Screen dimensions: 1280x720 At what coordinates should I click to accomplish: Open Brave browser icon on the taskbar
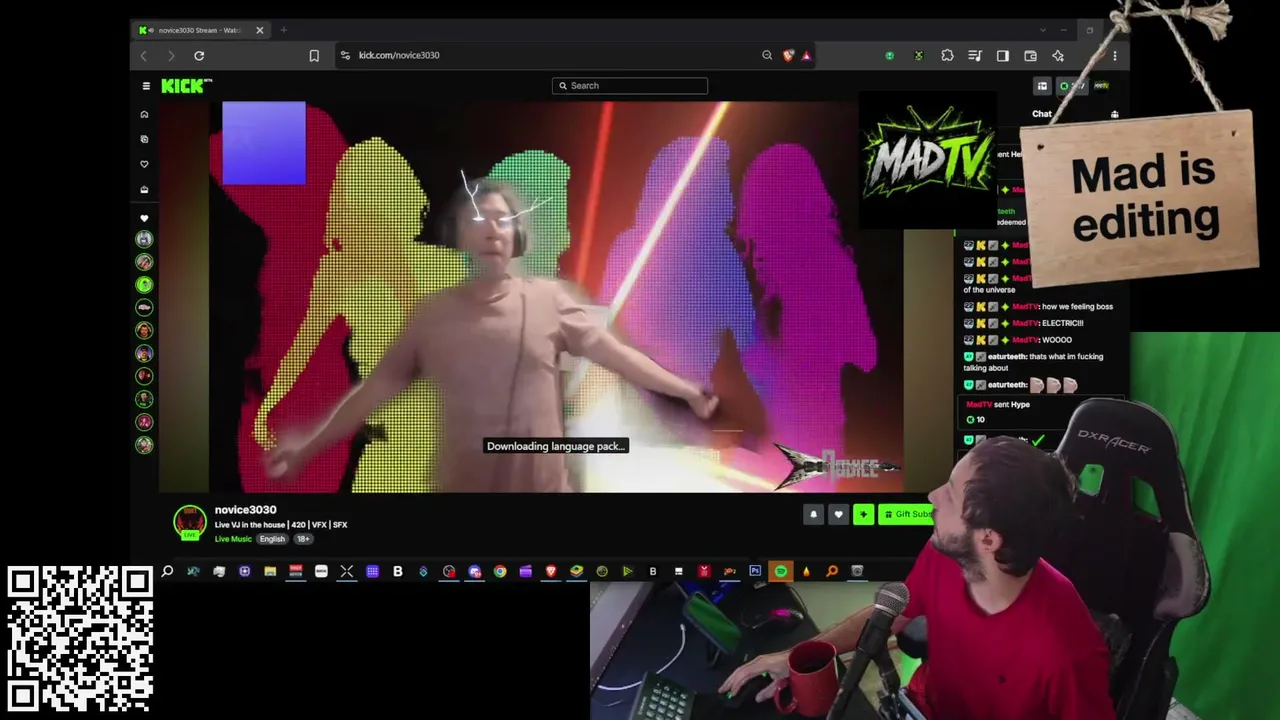click(551, 571)
